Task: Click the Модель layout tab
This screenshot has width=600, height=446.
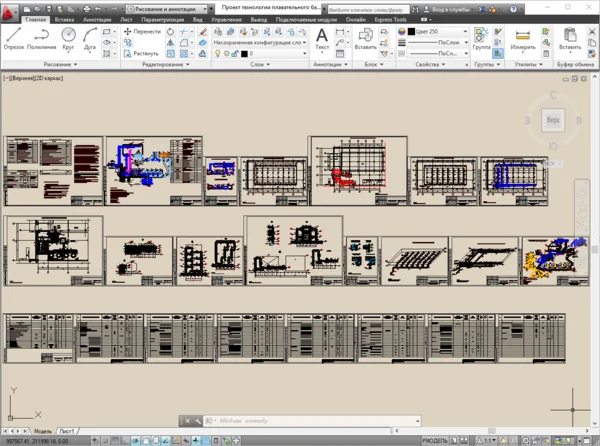Action: pos(42,431)
